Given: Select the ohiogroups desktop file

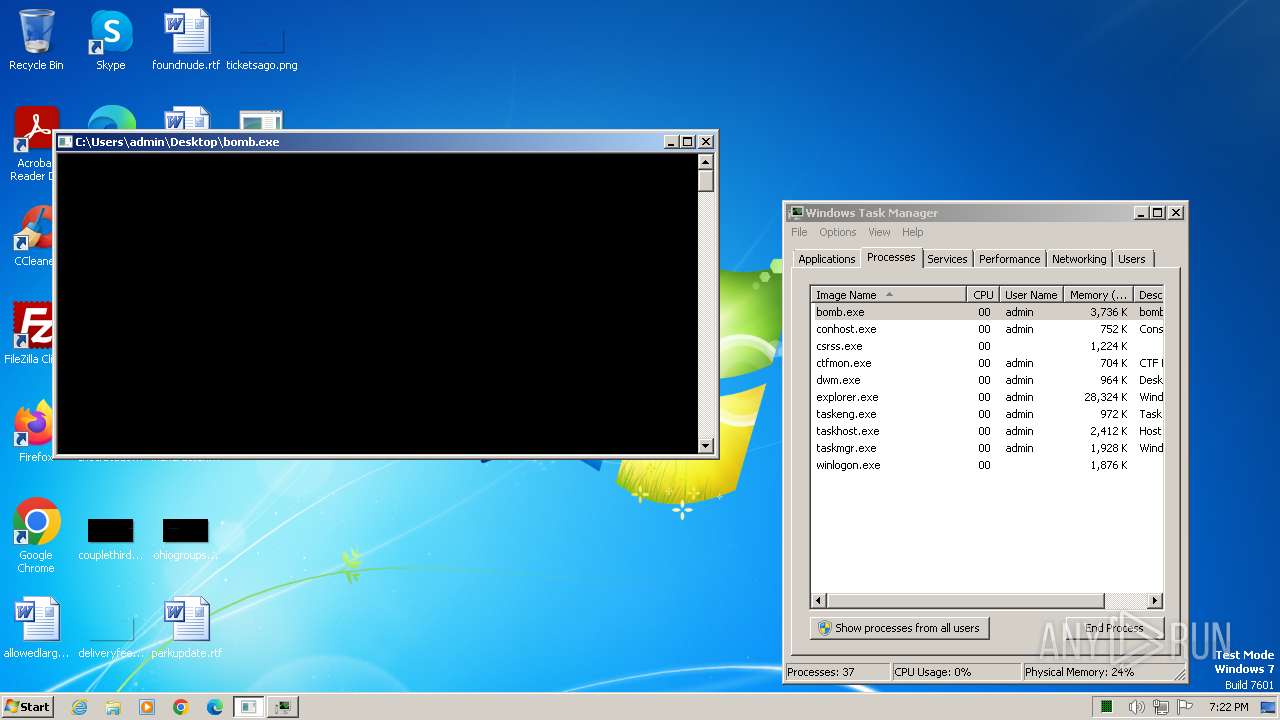Looking at the screenshot, I should click(x=186, y=538).
